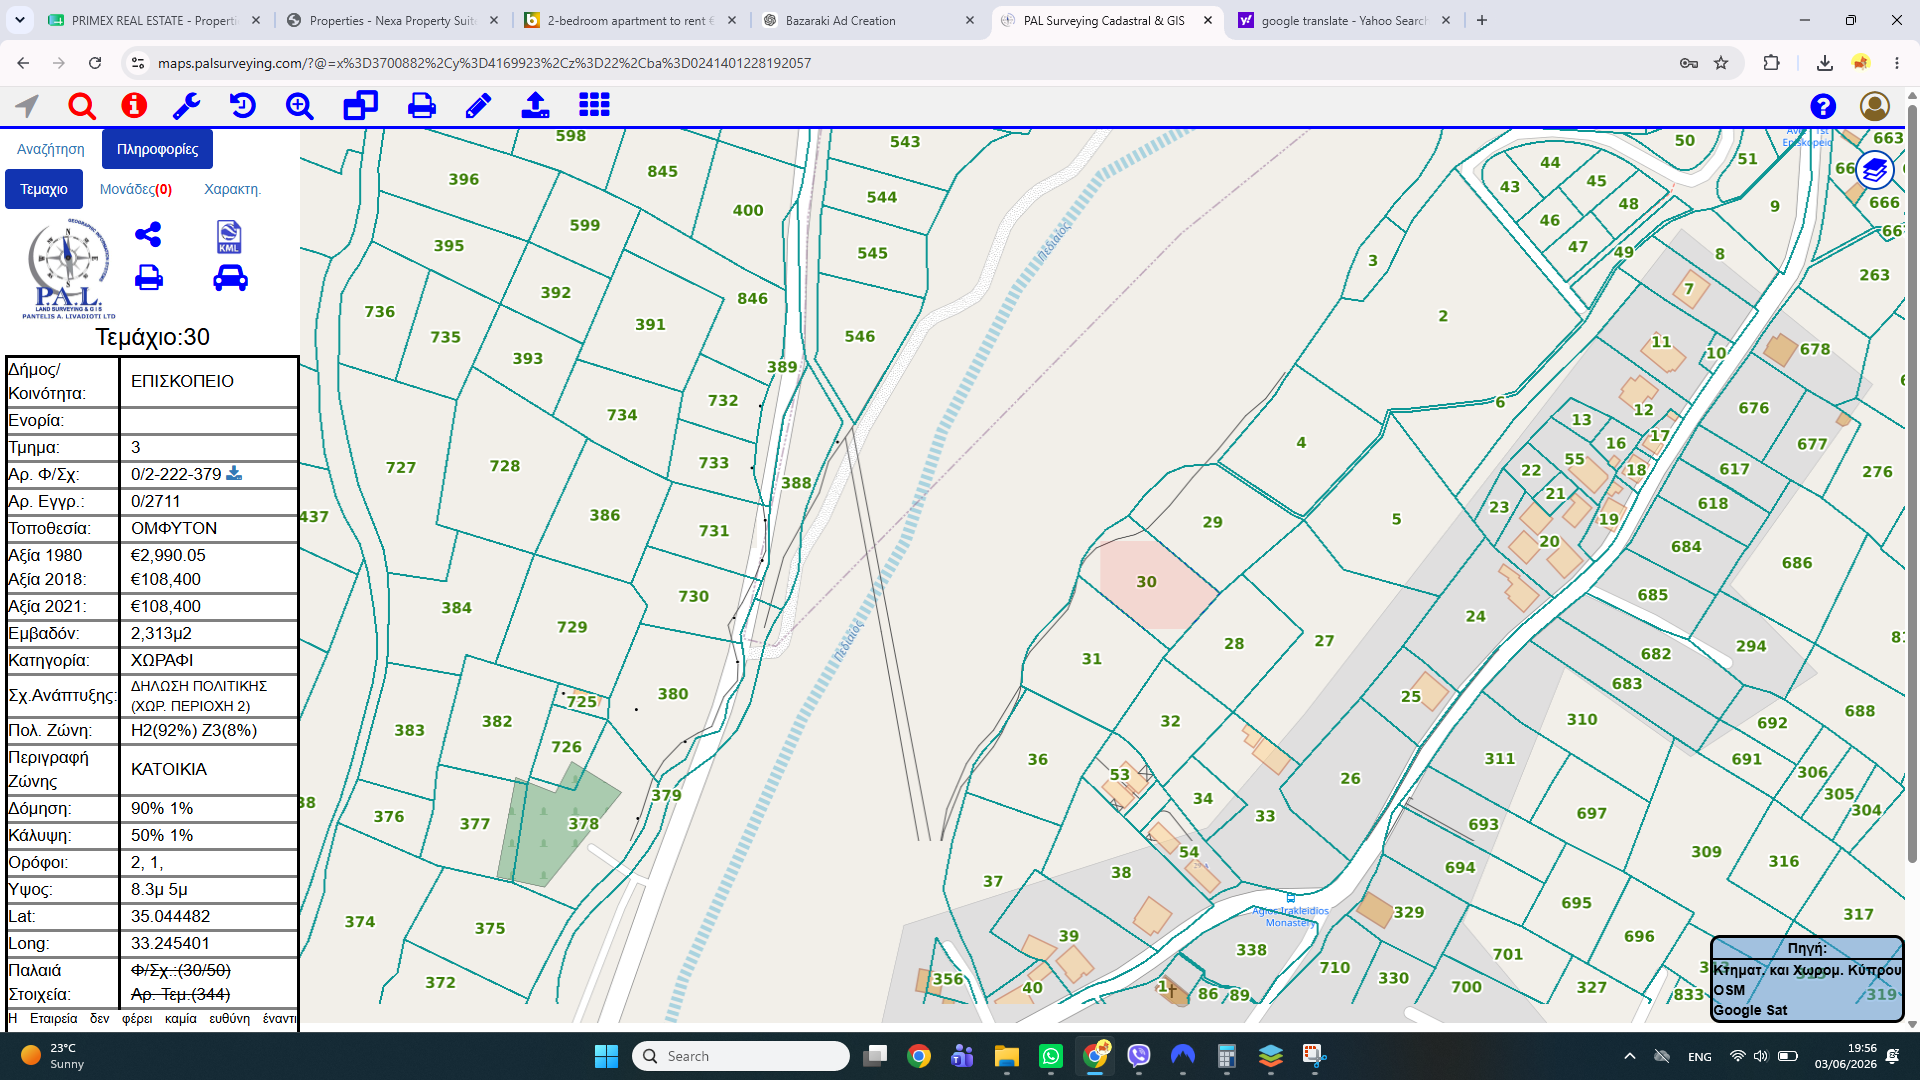The image size is (1920, 1080).
Task: Click the printer icon in top toolbar
Action: [x=422, y=105]
